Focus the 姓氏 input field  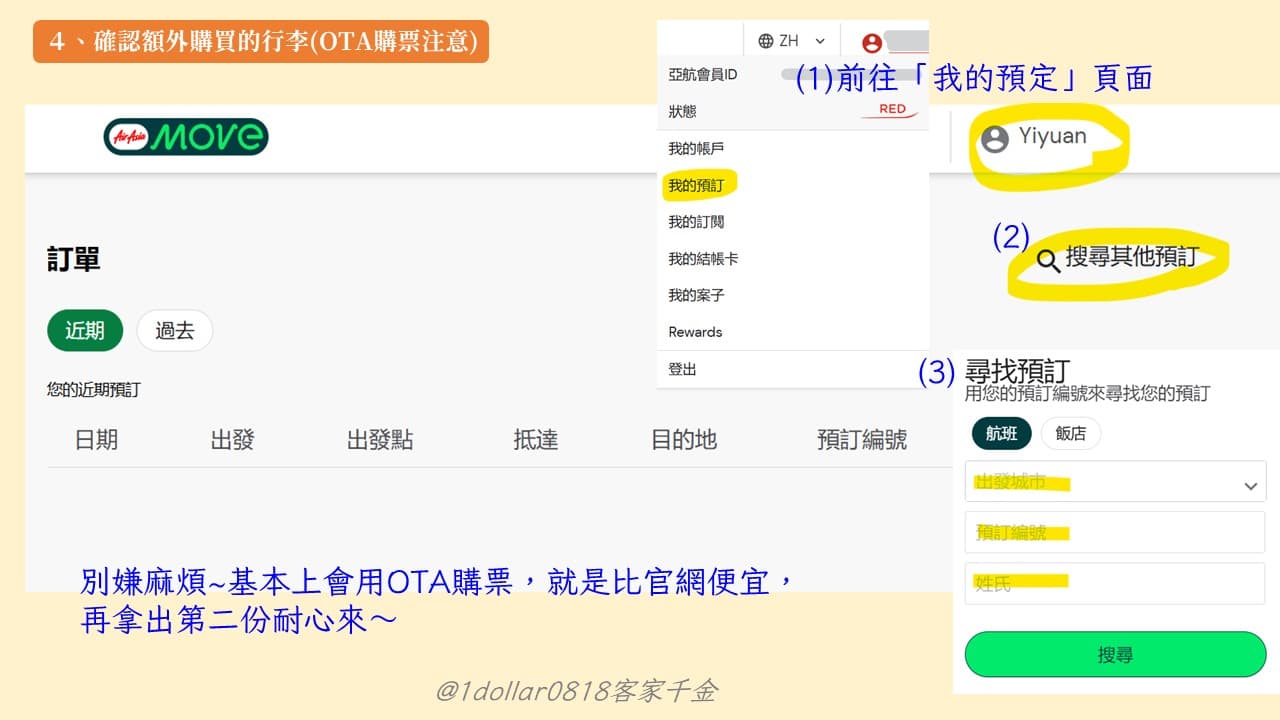click(x=1115, y=583)
